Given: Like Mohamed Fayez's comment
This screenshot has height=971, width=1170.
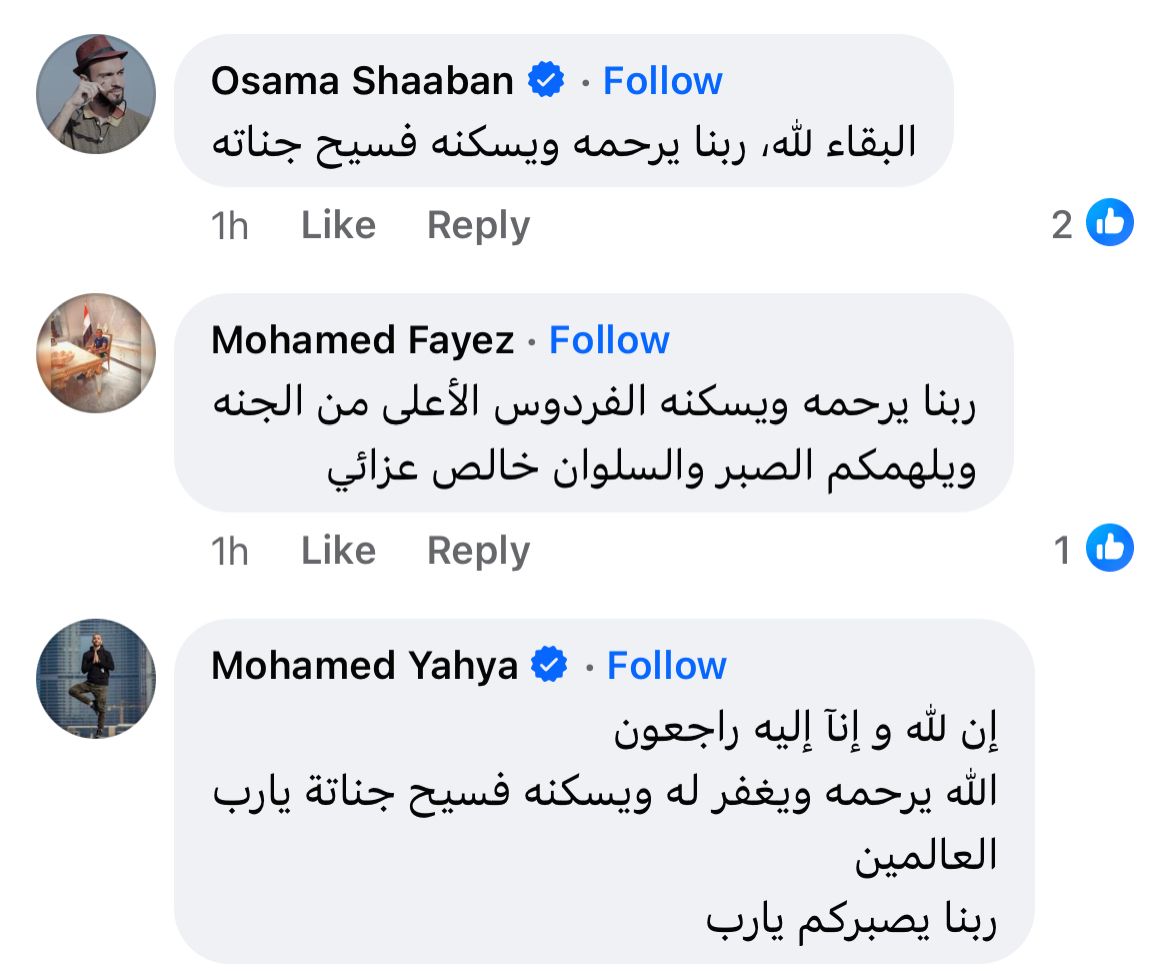Looking at the screenshot, I should (x=338, y=550).
